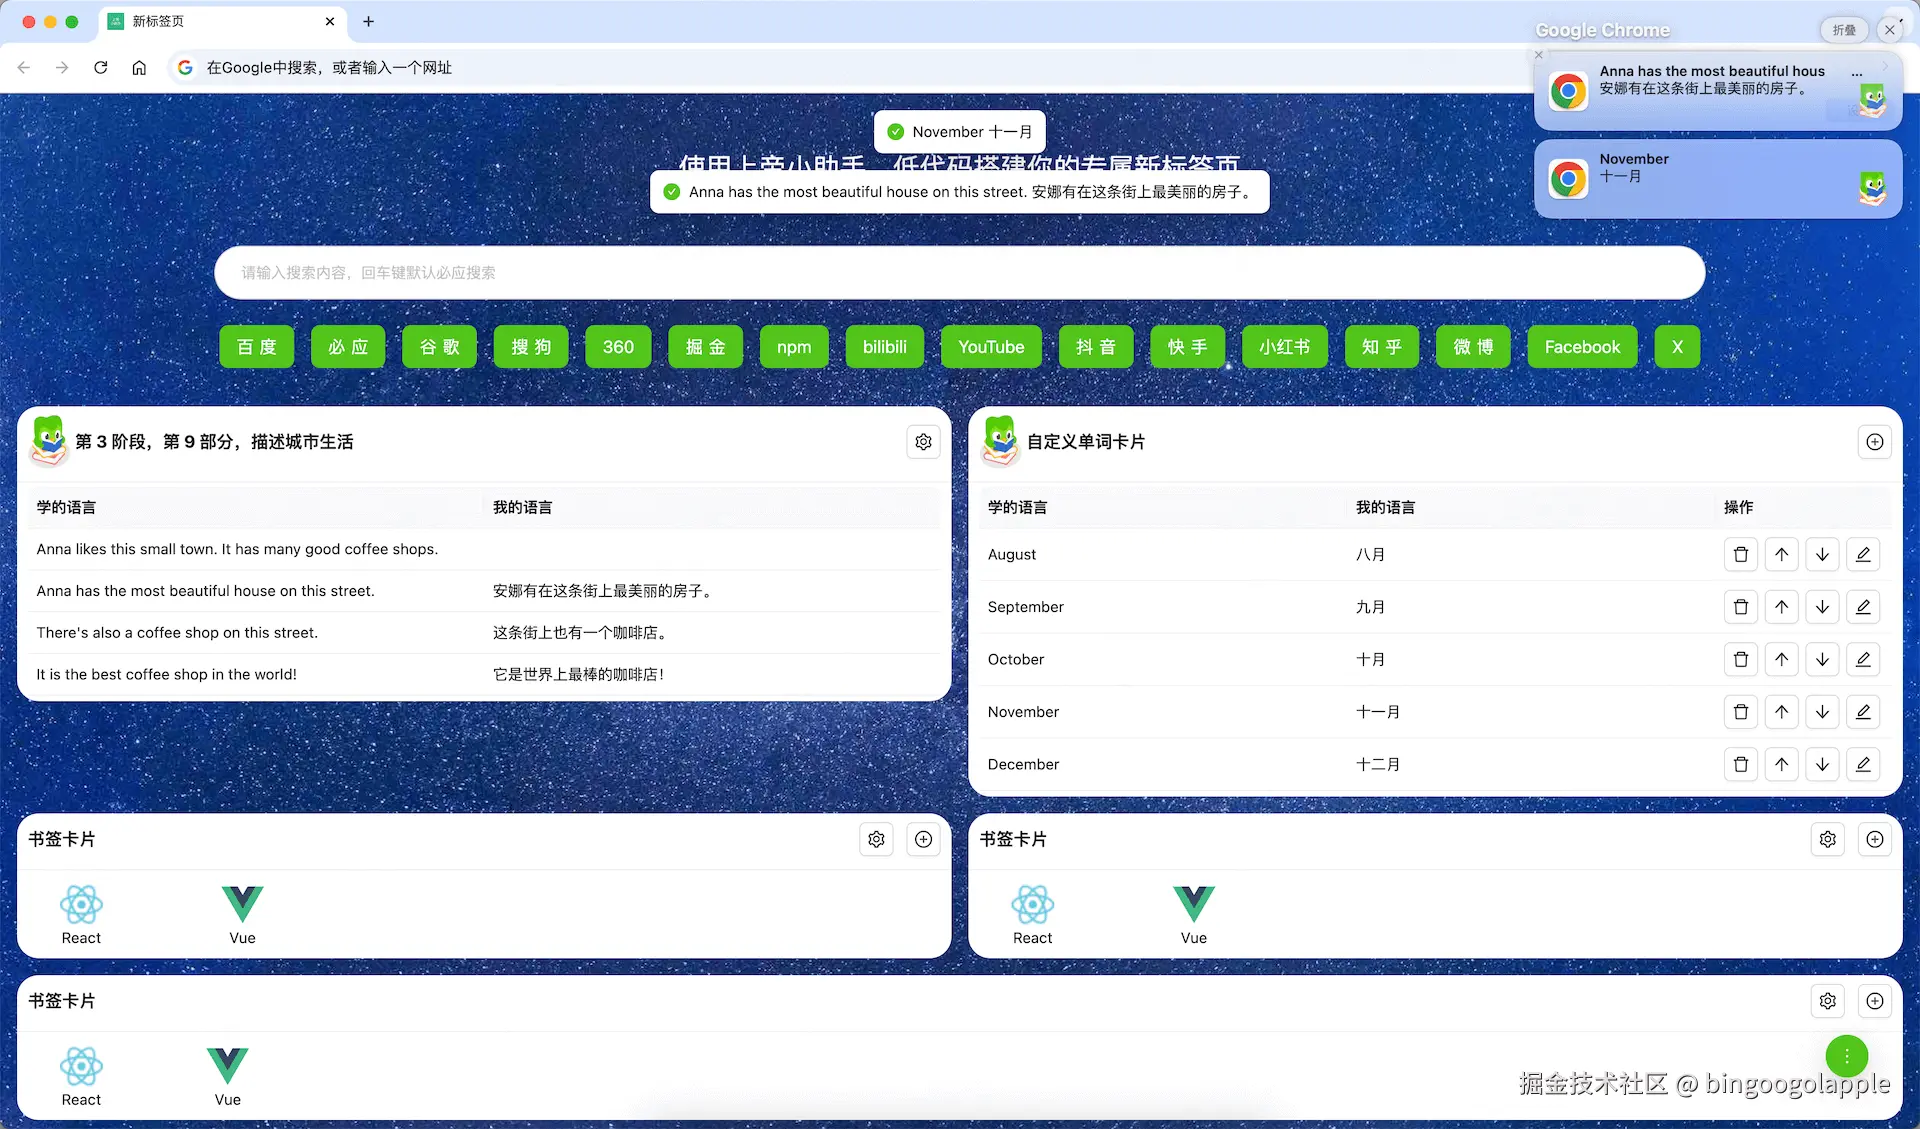Add a new card via plus icon on 自定义单词卡片
This screenshot has height=1129, width=1920.
coord(1875,441)
